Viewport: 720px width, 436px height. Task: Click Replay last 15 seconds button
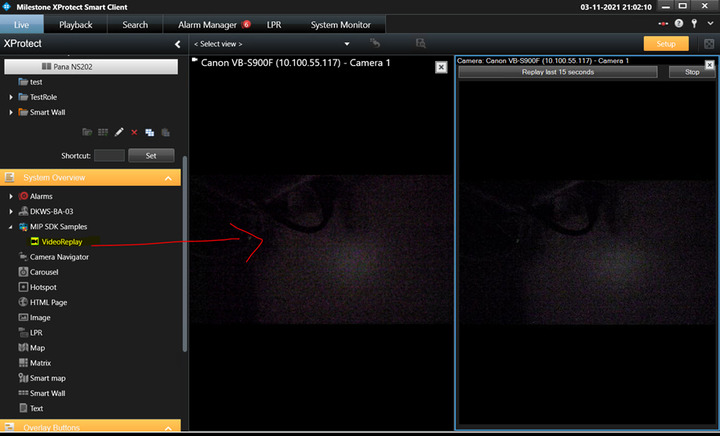[x=558, y=72]
